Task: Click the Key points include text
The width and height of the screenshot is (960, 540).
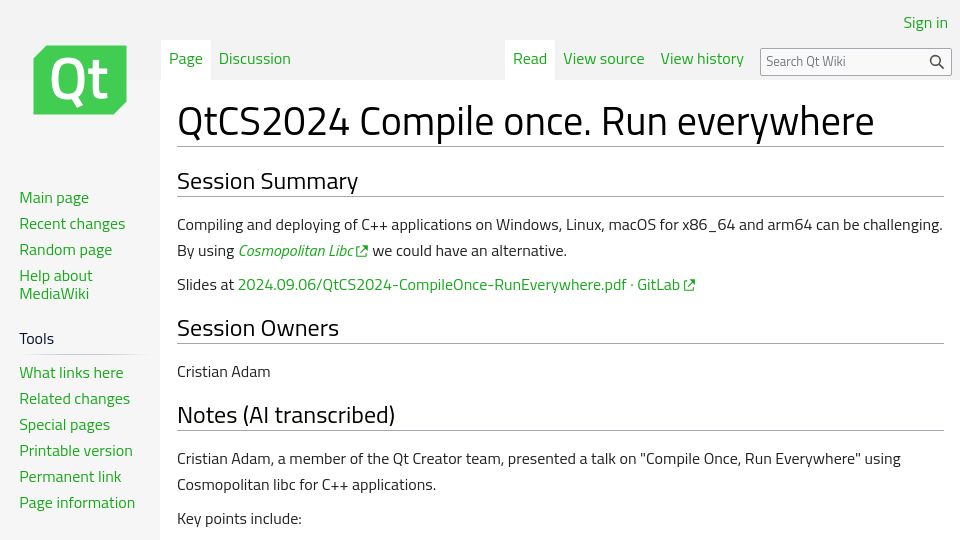Action: pos(239,519)
